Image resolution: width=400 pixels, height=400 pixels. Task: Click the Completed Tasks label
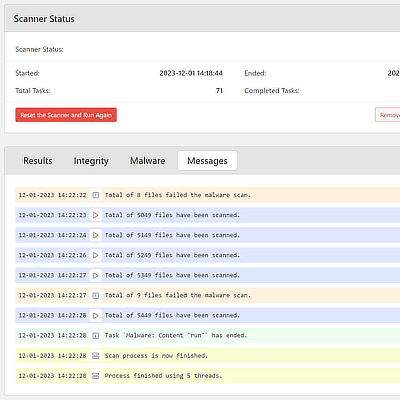click(272, 91)
